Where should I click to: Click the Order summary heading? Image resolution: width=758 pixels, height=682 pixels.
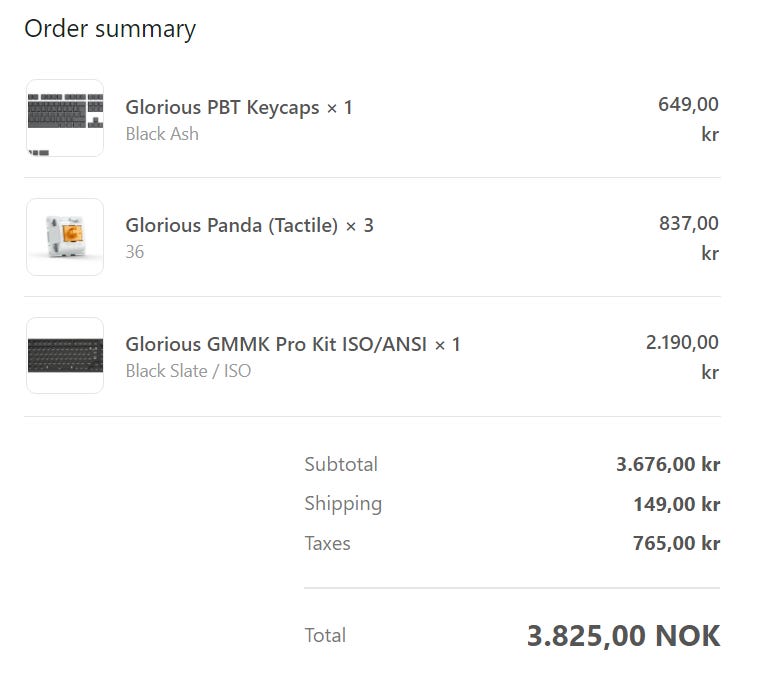(110, 29)
